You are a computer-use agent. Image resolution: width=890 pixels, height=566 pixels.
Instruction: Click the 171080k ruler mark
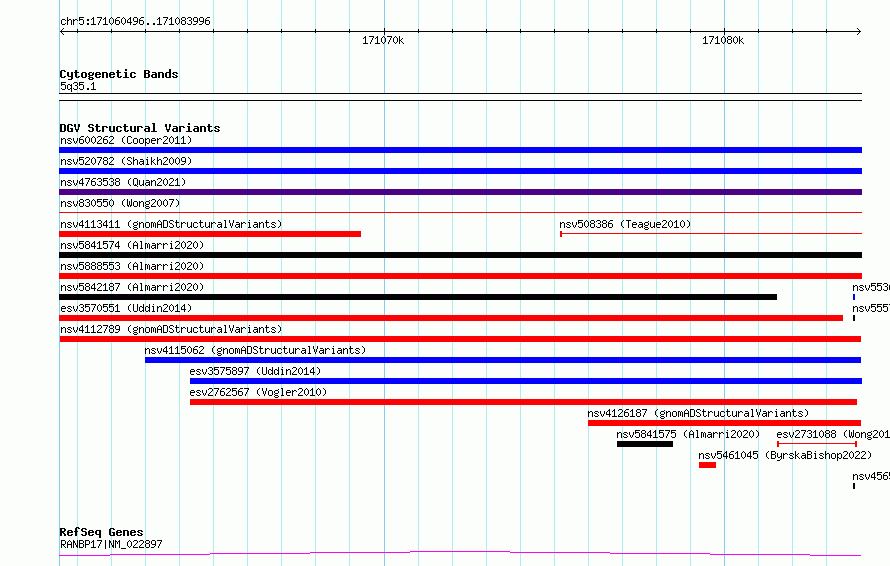[x=723, y=40]
